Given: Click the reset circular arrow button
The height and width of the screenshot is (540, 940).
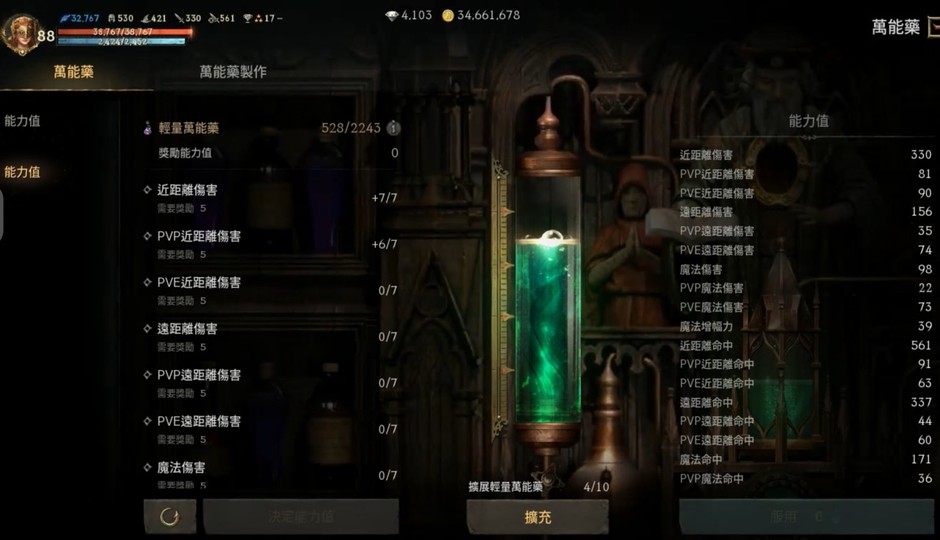Looking at the screenshot, I should (x=170, y=516).
